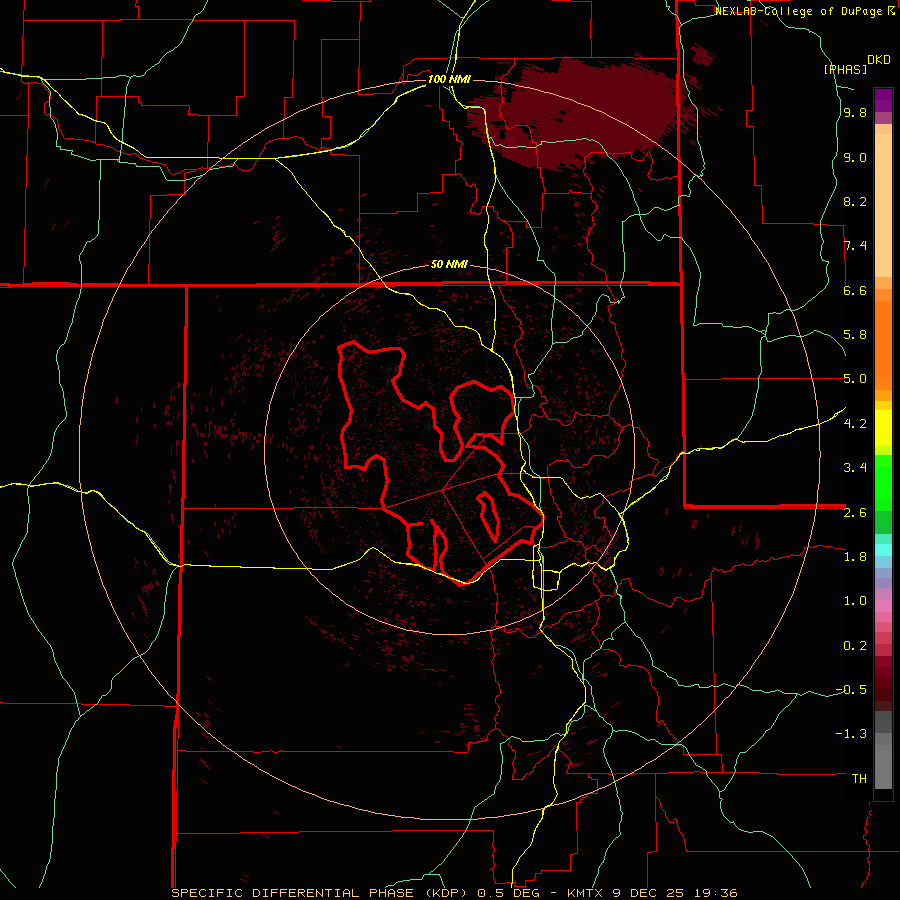Click the 5.0 scale value
This screenshot has height=900, width=900.
click(855, 379)
